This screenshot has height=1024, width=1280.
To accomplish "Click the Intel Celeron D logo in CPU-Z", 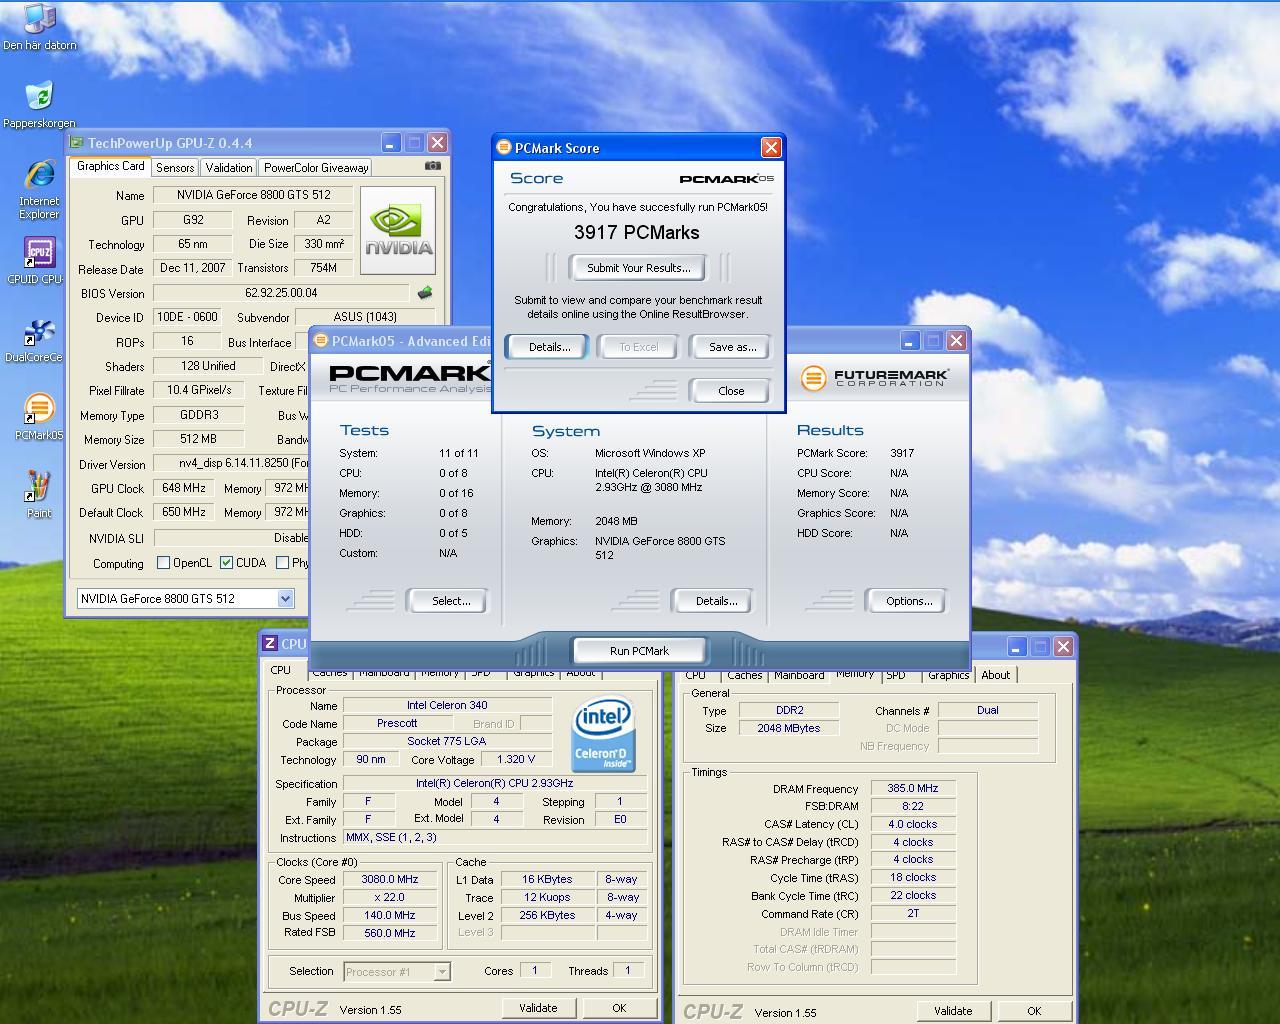I will click(x=603, y=734).
